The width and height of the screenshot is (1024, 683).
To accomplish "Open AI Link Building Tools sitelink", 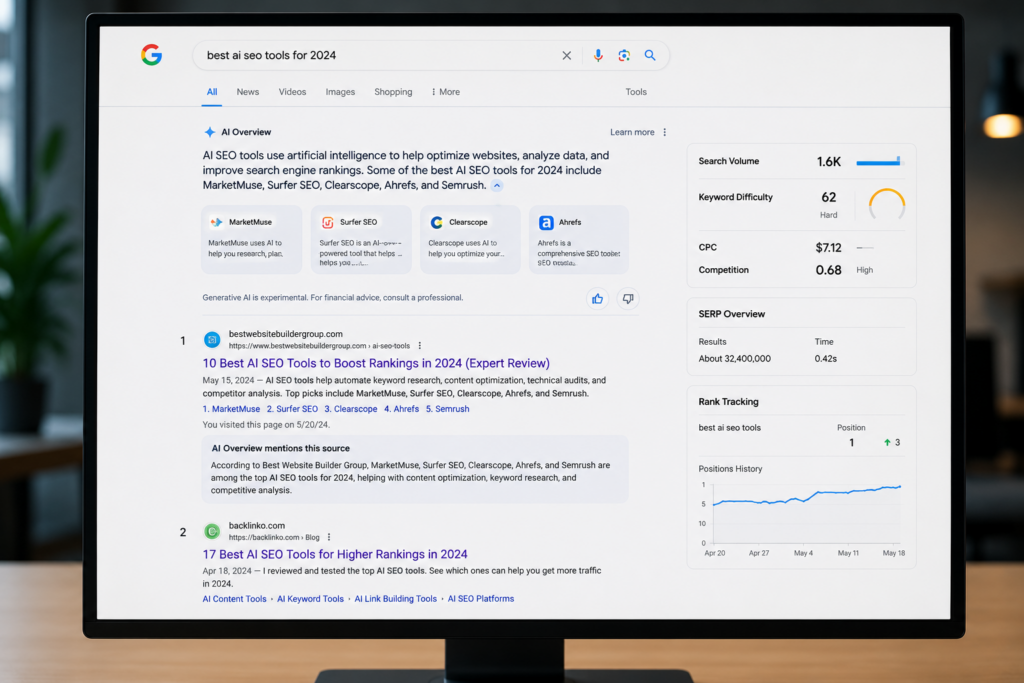I will 396,599.
